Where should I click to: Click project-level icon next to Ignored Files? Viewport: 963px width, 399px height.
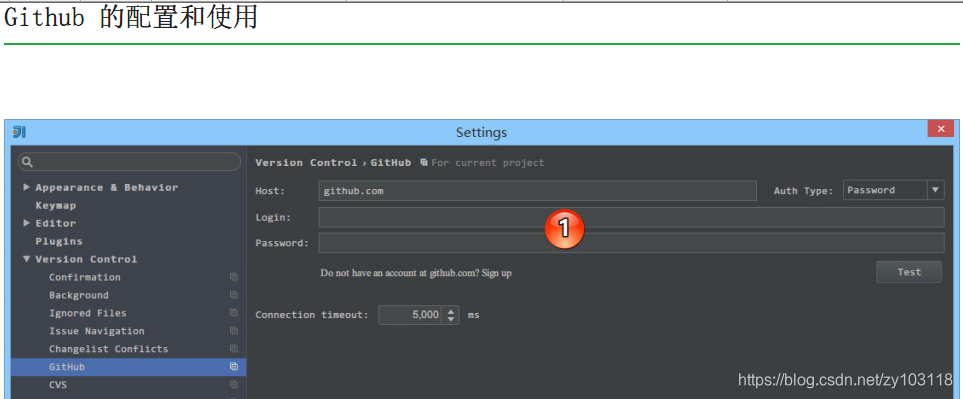tap(234, 313)
